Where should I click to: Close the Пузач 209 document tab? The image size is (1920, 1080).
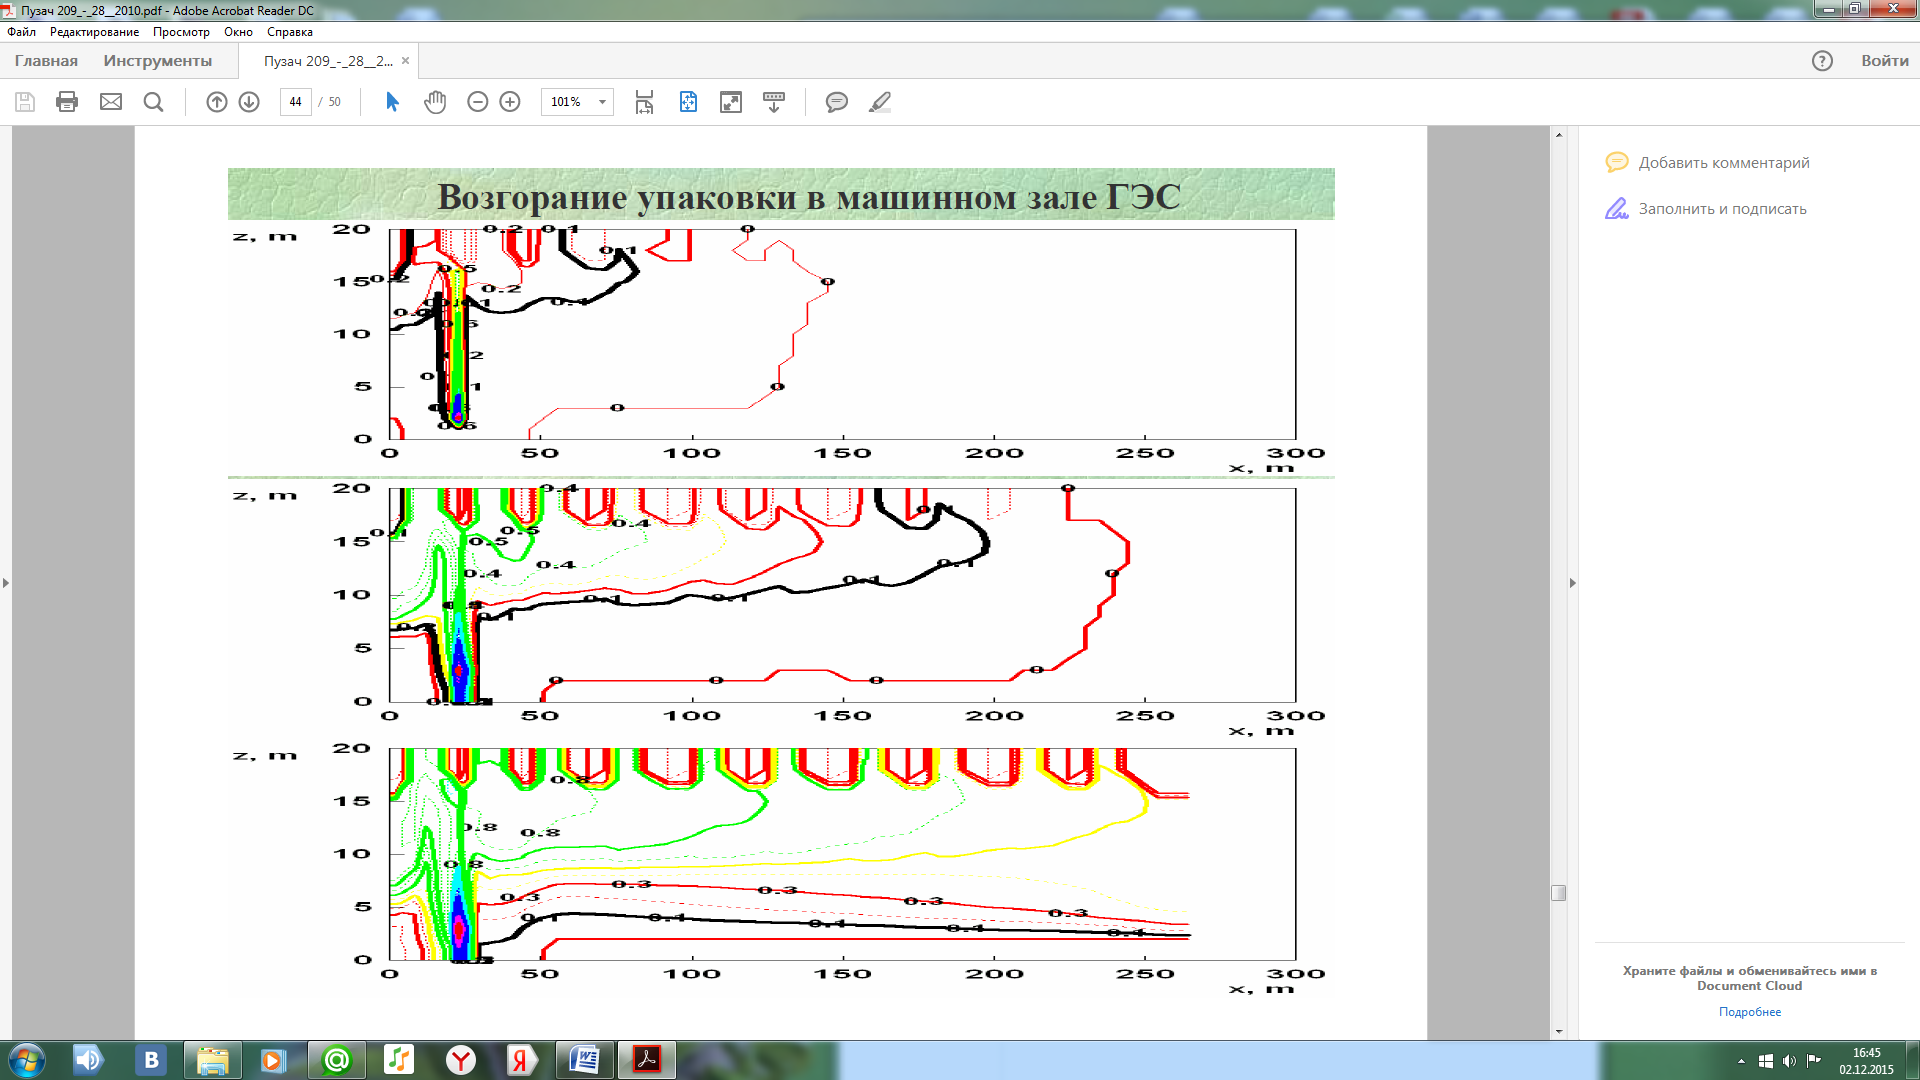click(x=405, y=61)
